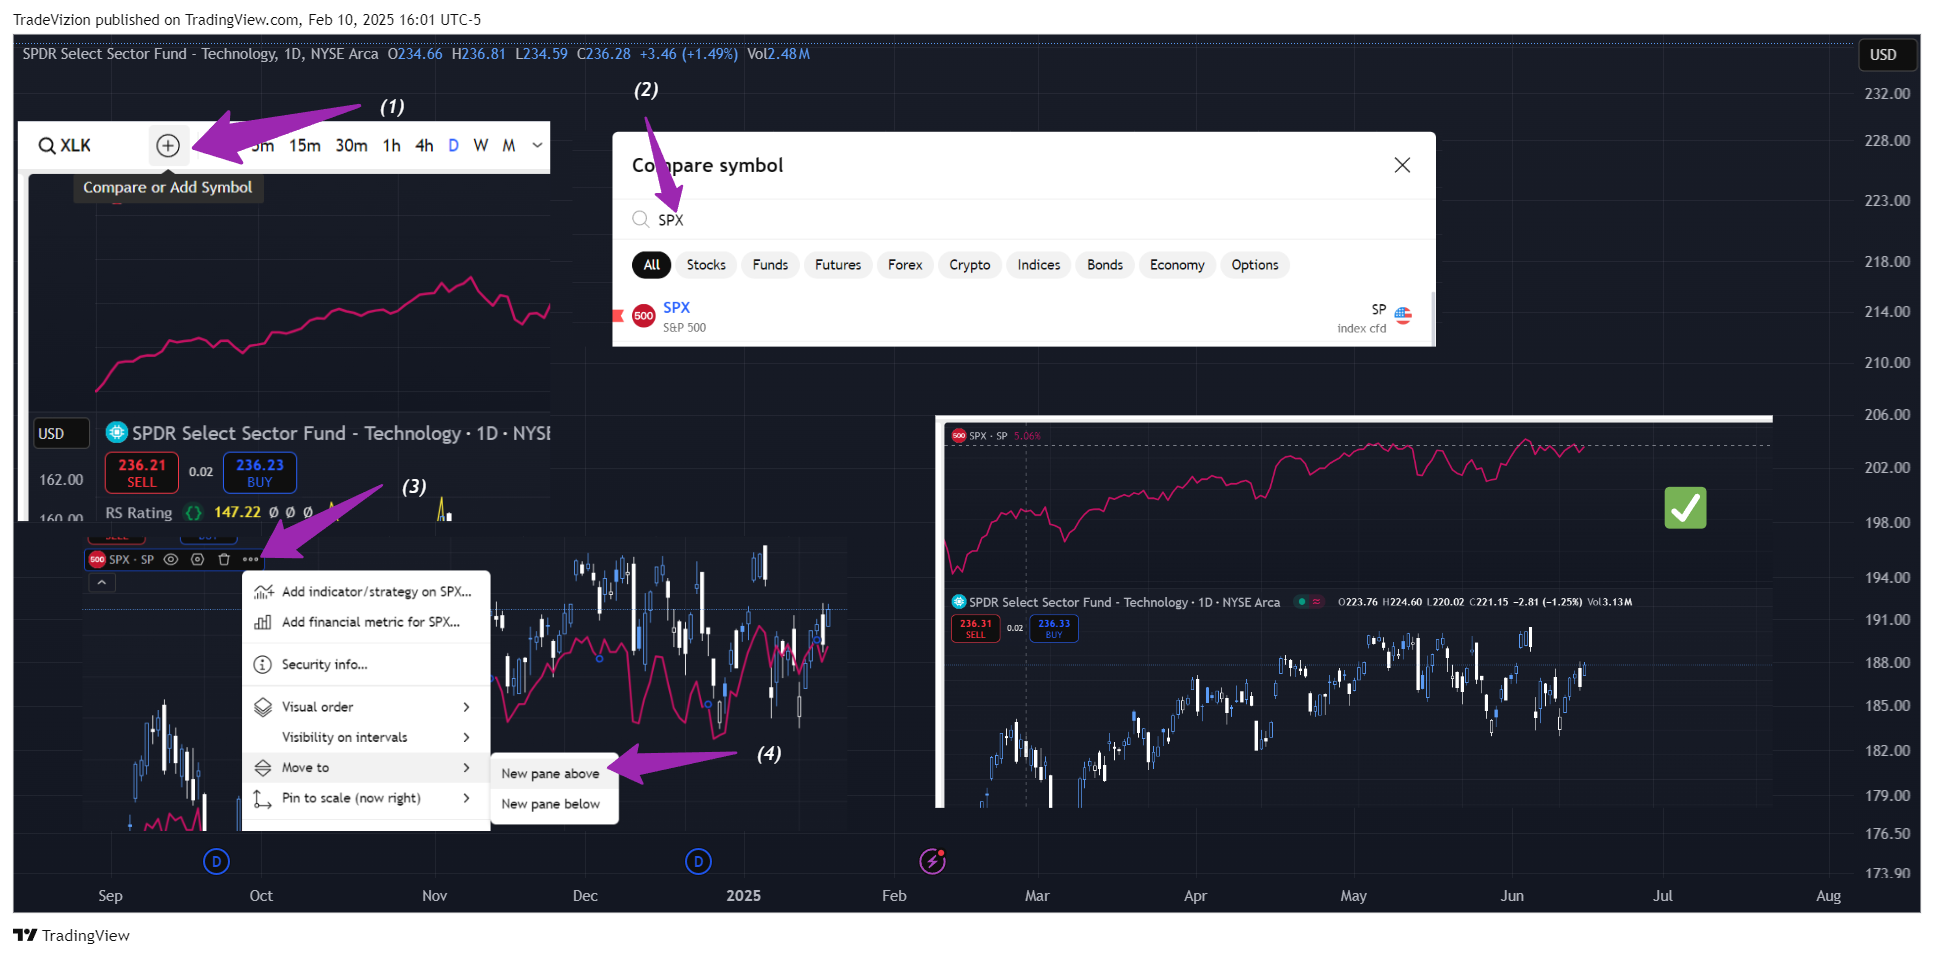Open SPX settings hexagon icon in legend
1934x957 pixels.
[x=198, y=559]
